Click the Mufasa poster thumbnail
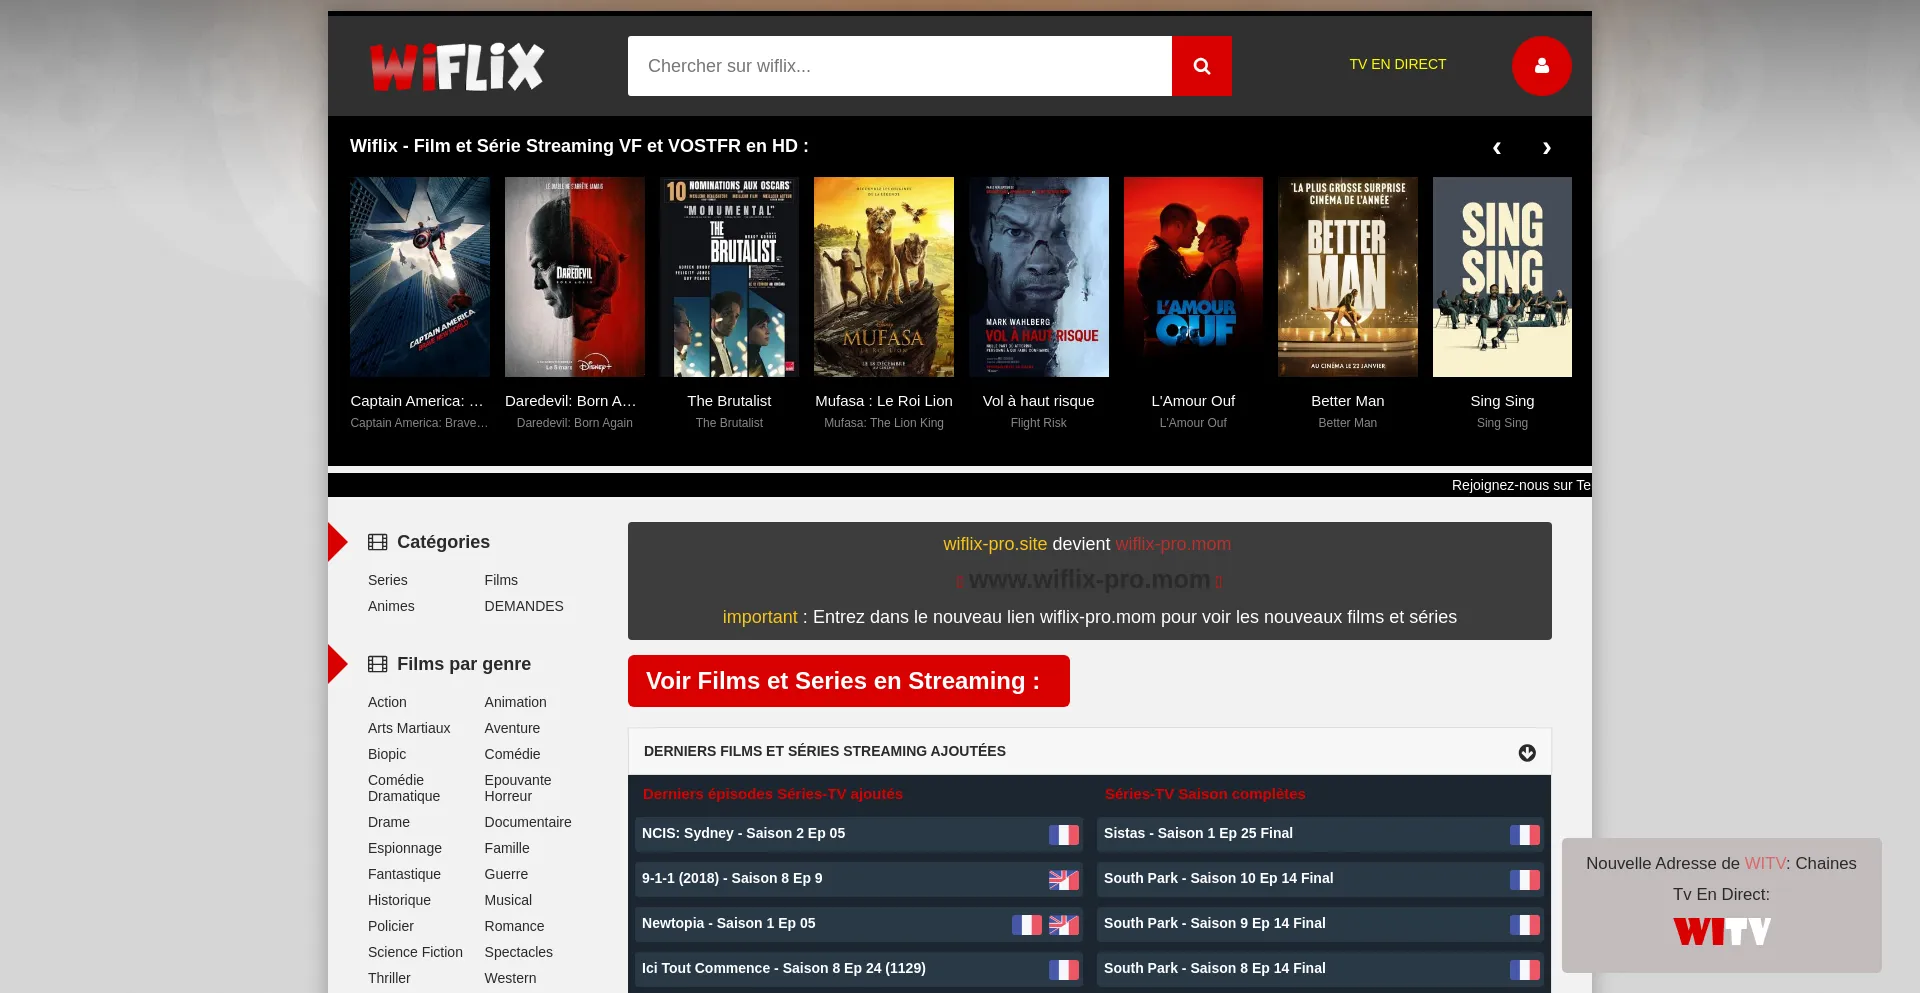Screen dimensions: 1920x993 click(883, 277)
